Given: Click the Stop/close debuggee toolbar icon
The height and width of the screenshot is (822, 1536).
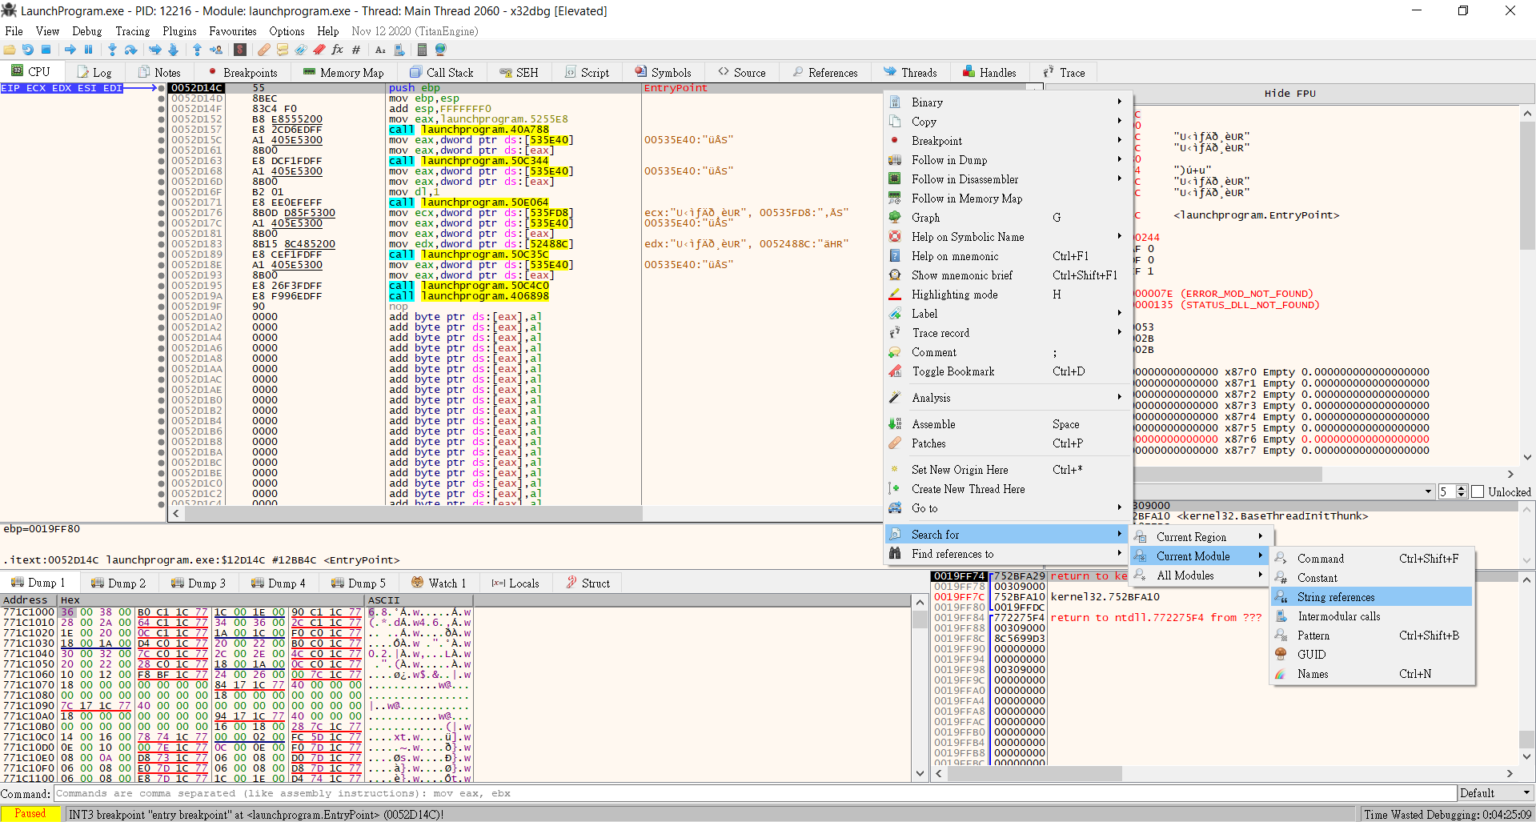Looking at the screenshot, I should [46, 50].
